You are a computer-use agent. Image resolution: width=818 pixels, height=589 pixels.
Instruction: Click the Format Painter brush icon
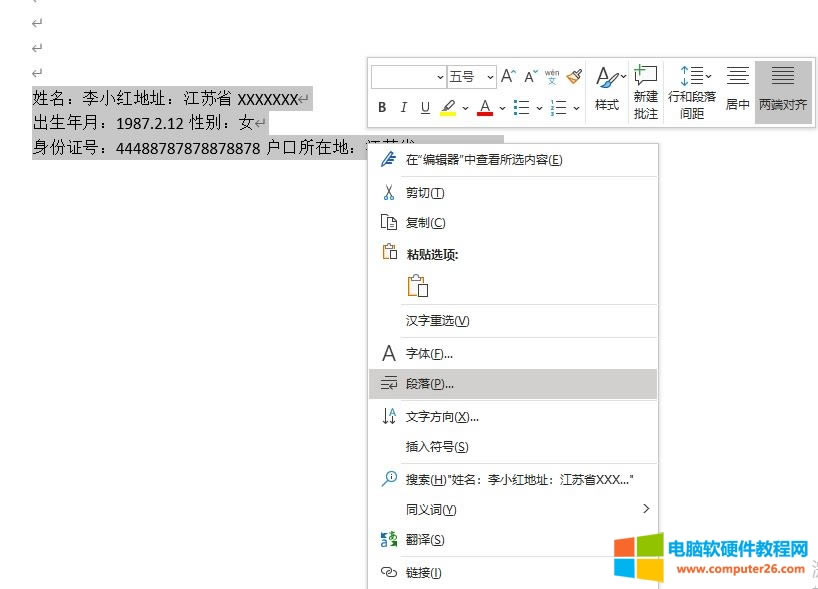[x=574, y=77]
